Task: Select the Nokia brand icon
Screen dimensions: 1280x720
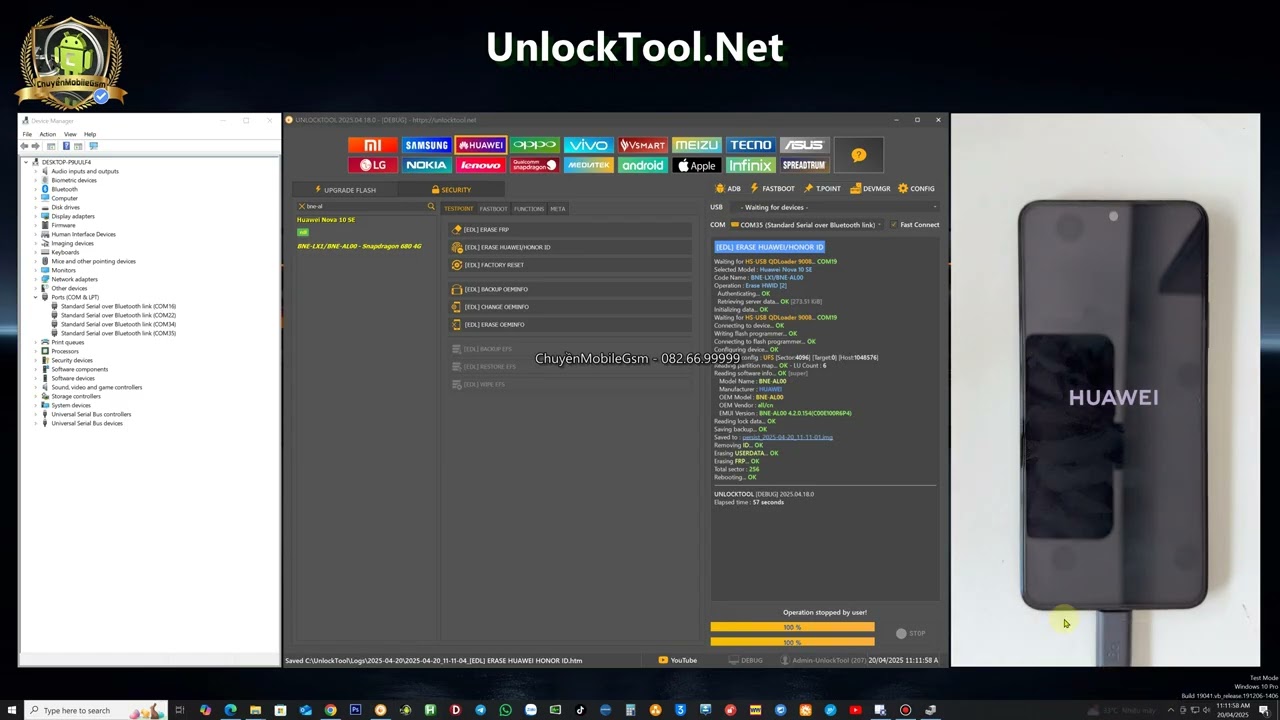Action: pyautogui.click(x=426, y=165)
